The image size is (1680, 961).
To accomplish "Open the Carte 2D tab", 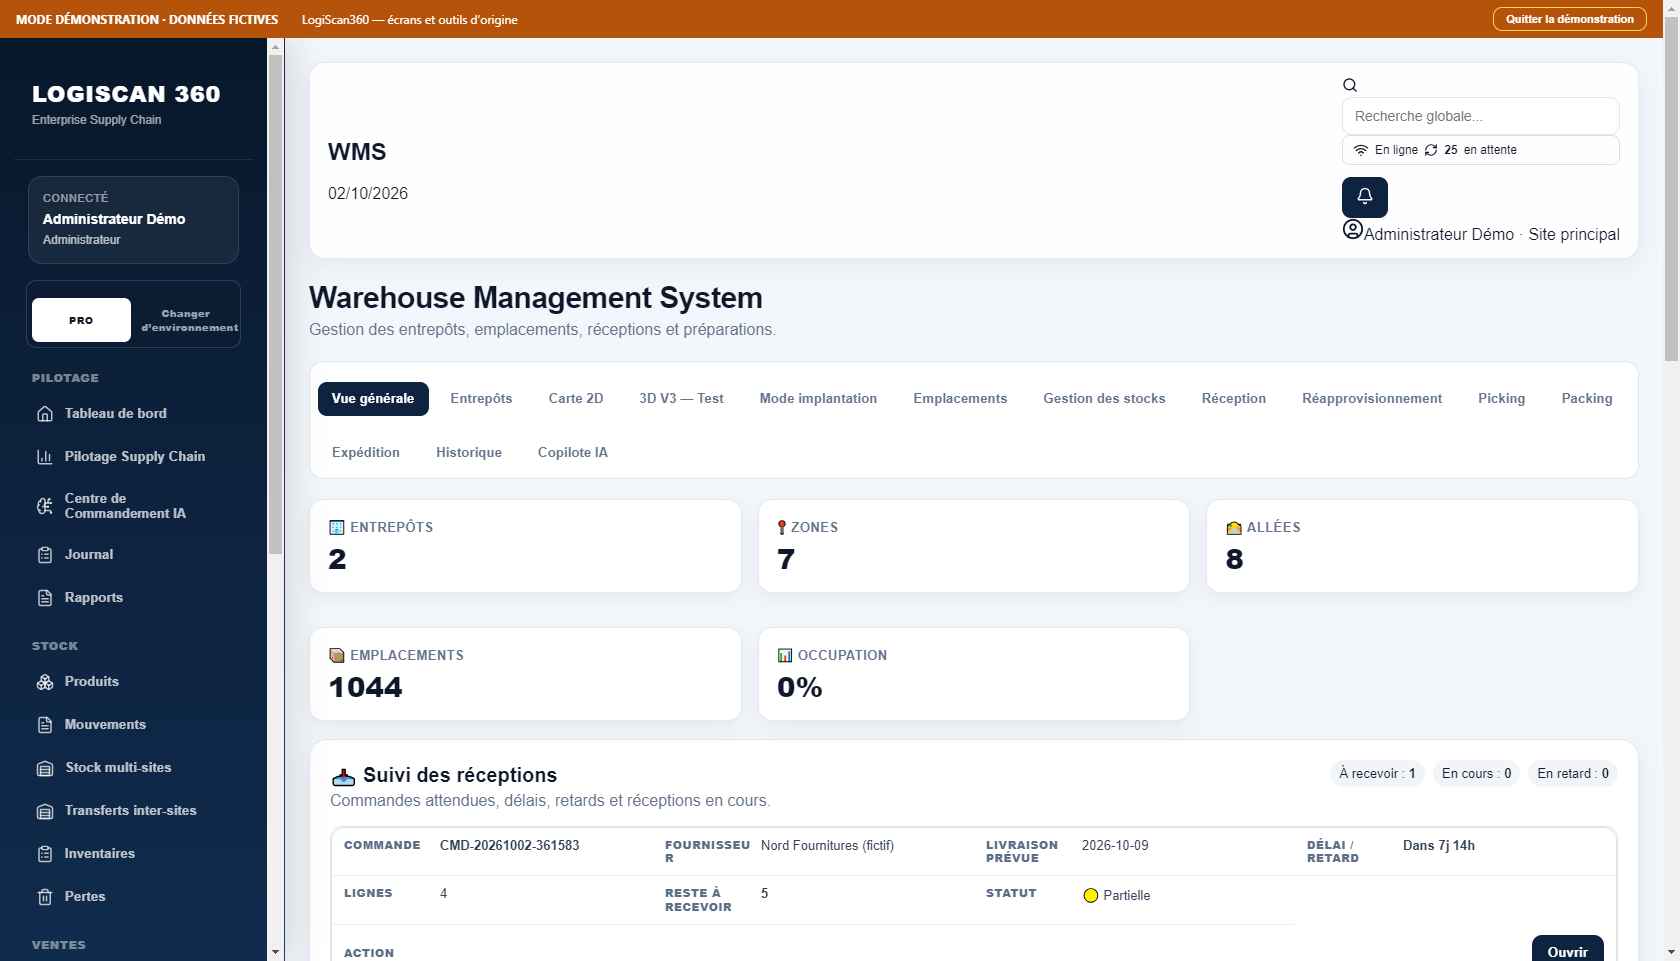I will [576, 398].
